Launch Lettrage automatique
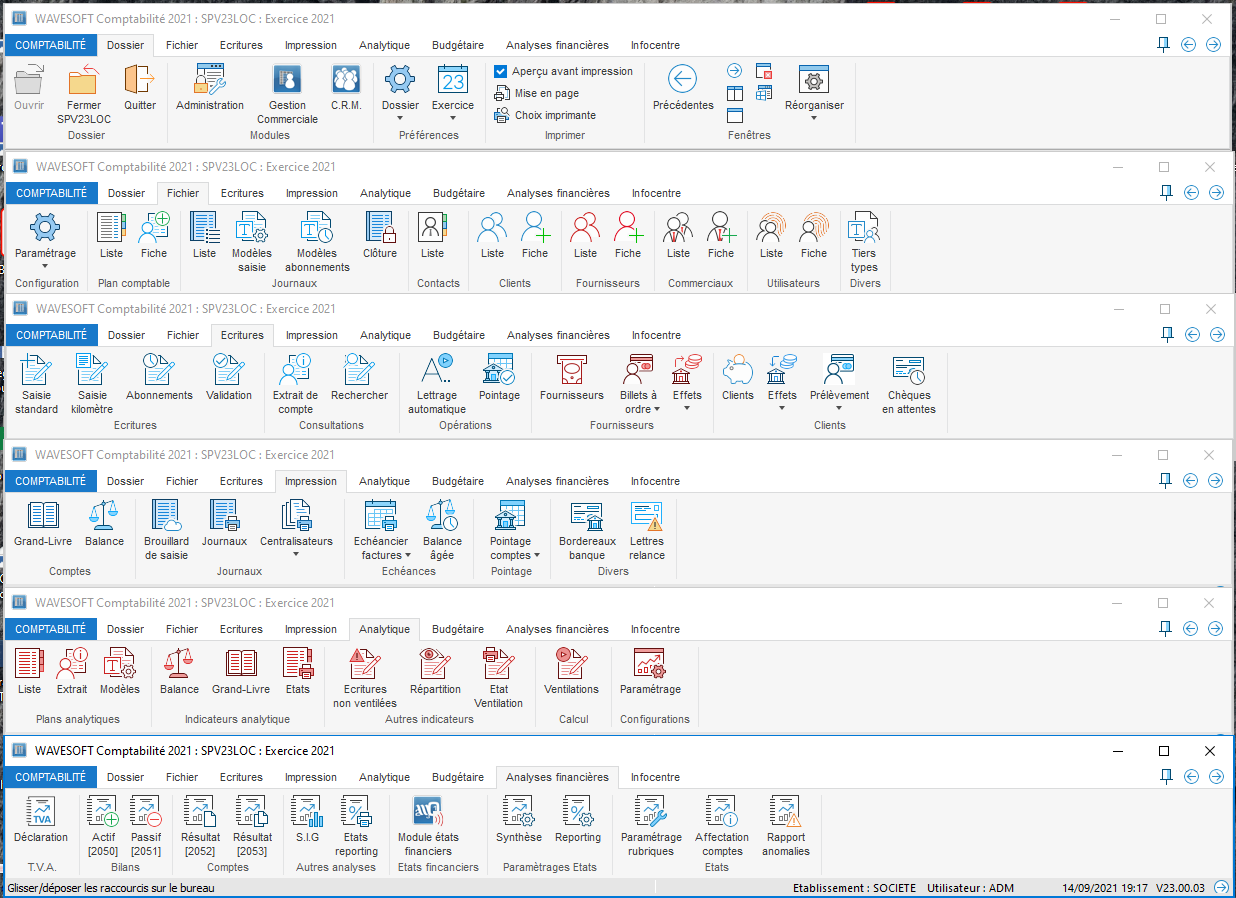The height and width of the screenshot is (898, 1236). coord(437,370)
